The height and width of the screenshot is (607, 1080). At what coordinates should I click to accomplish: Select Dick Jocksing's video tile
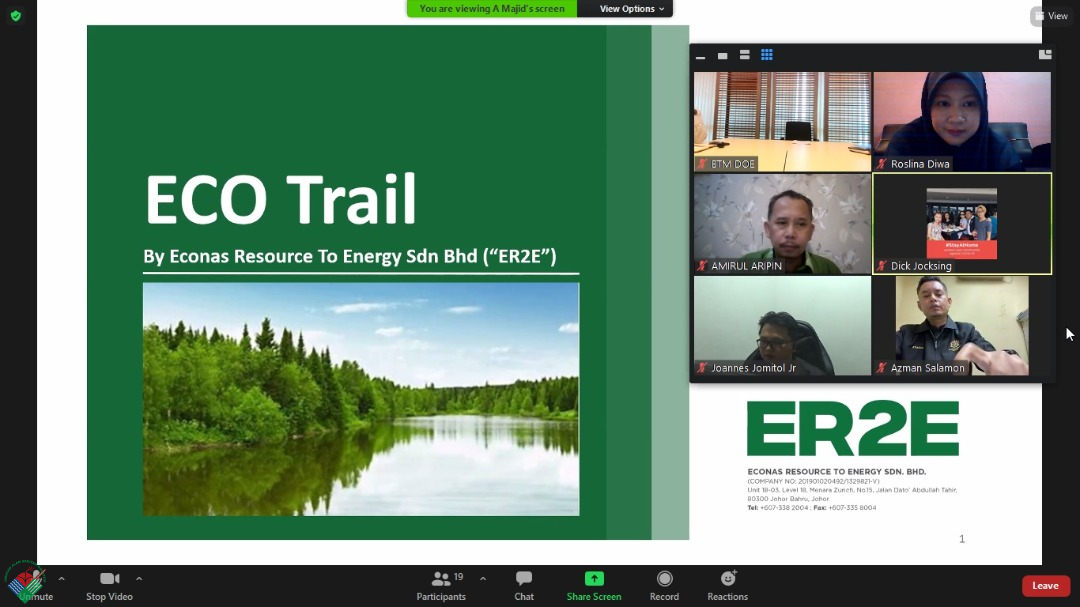[x=962, y=224]
